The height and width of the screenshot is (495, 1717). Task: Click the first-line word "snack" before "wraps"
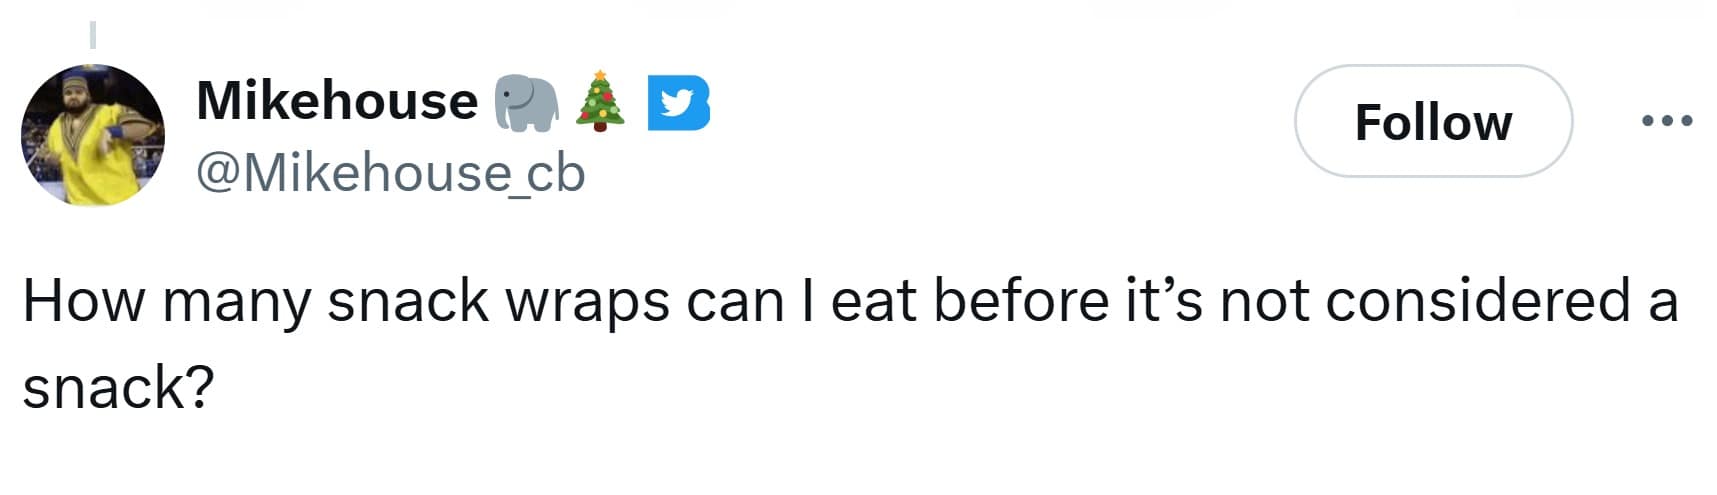coord(408,301)
